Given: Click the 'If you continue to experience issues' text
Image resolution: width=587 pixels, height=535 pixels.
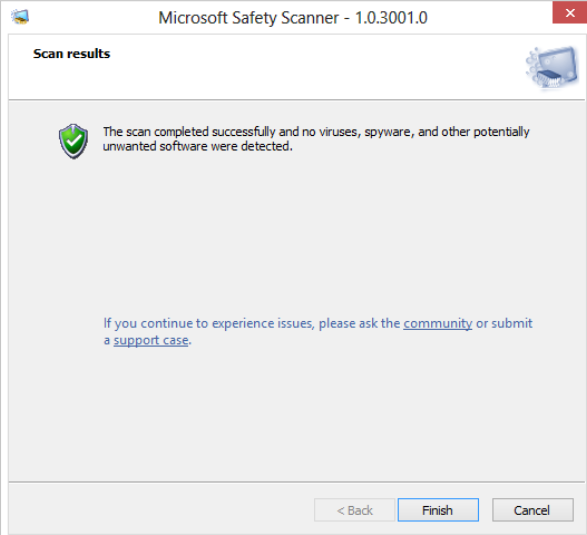Looking at the screenshot, I should pyautogui.click(x=318, y=332).
